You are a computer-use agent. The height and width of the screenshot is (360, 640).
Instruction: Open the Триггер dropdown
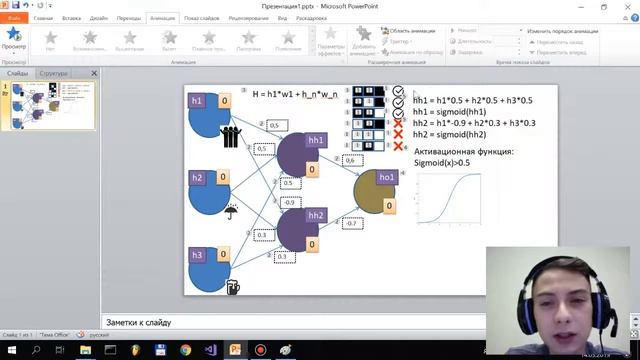click(397, 42)
